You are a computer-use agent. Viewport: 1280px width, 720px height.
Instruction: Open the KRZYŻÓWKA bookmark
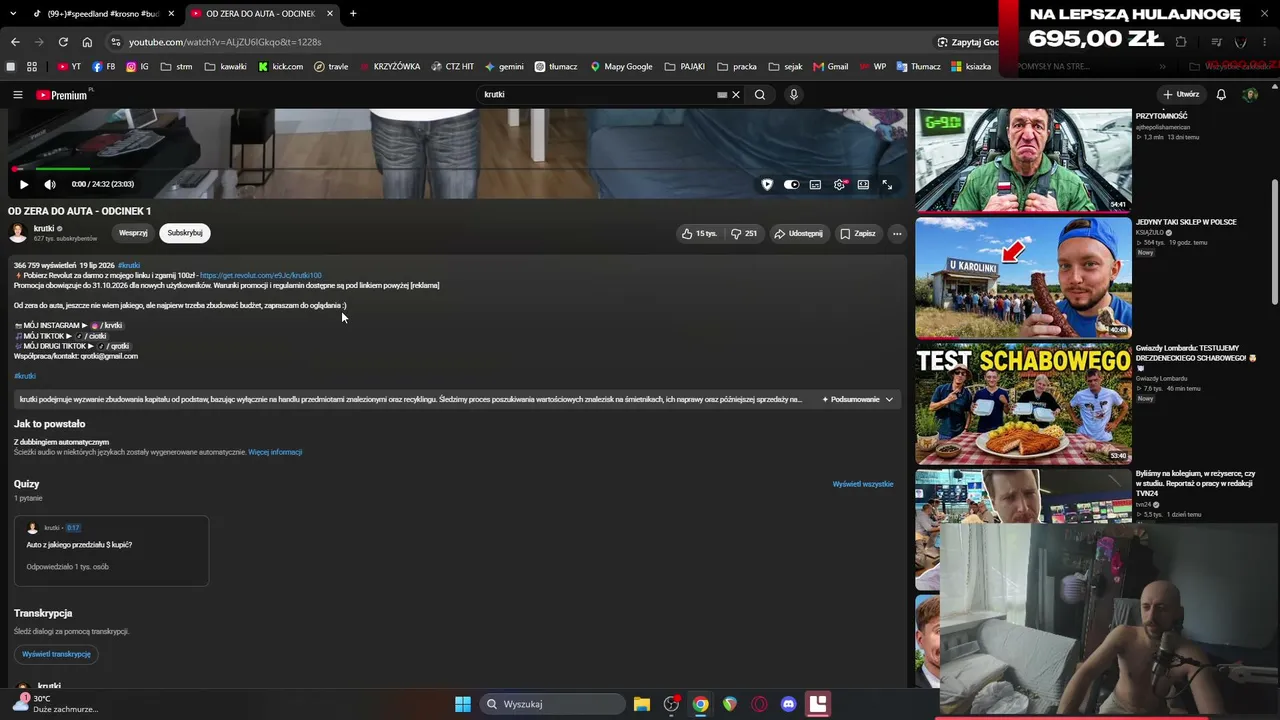389,67
